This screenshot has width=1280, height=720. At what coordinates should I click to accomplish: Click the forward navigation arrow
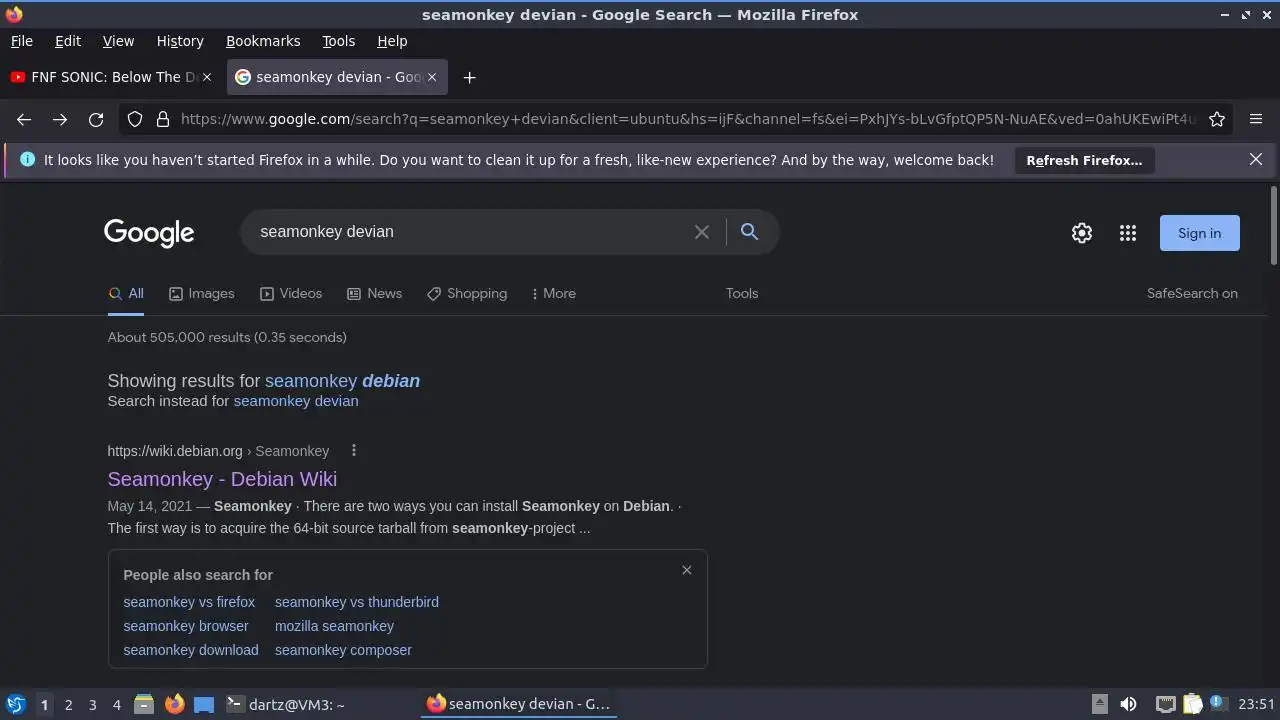pos(60,119)
